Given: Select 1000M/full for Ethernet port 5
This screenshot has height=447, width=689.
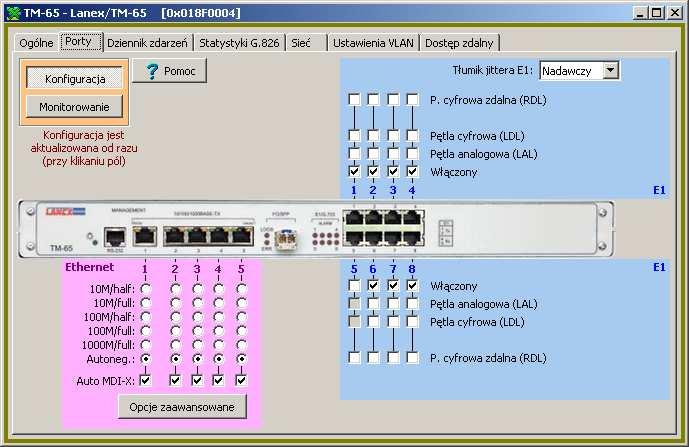Looking at the screenshot, I should [241, 345].
